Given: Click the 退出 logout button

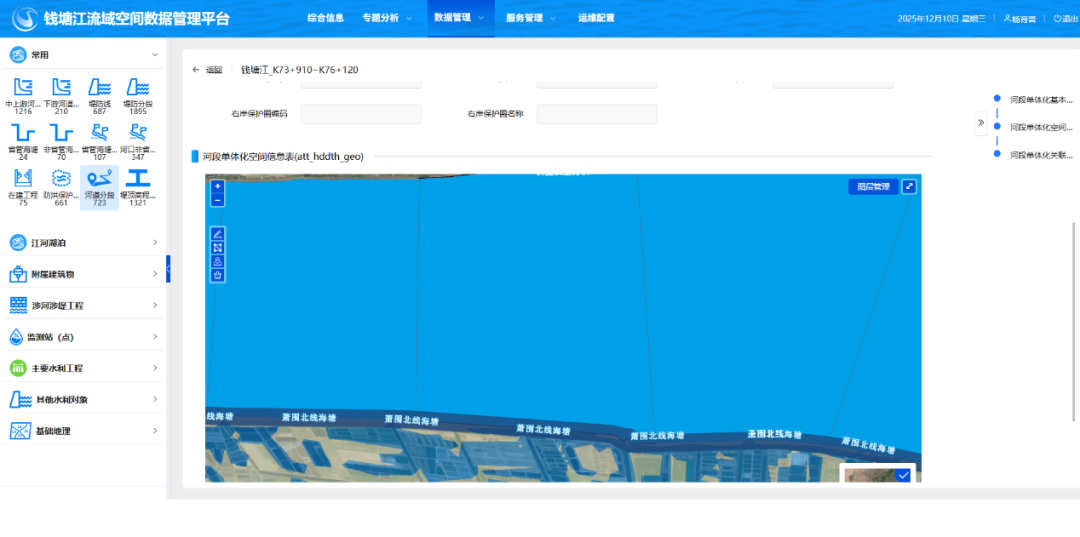Looking at the screenshot, I should [x=1066, y=19].
